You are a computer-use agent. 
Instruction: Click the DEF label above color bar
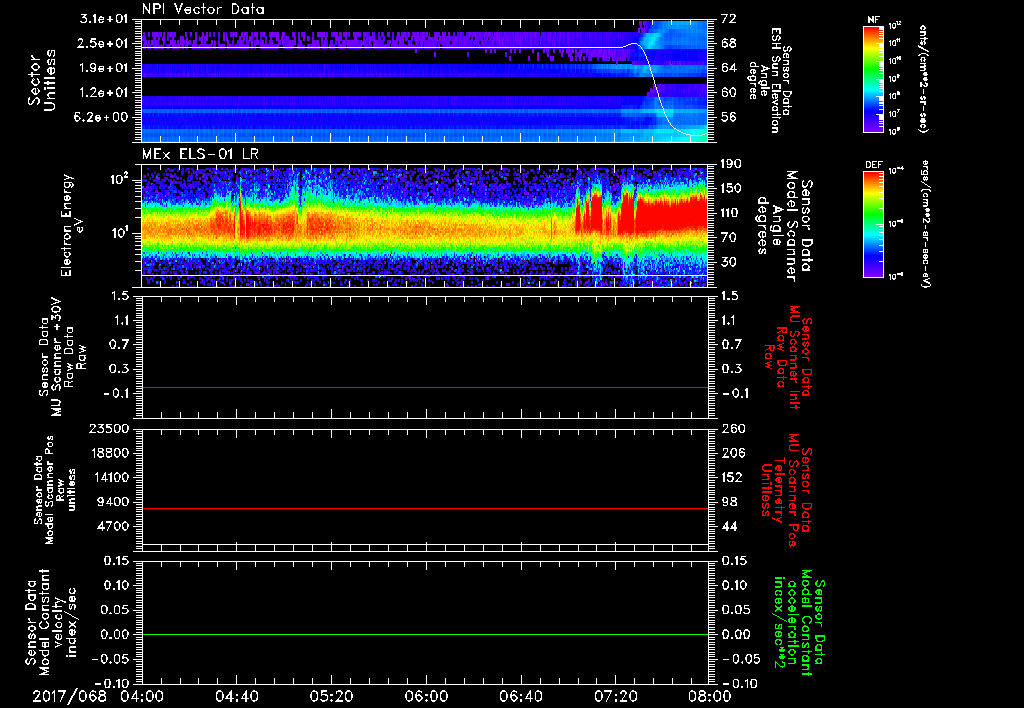(873, 165)
